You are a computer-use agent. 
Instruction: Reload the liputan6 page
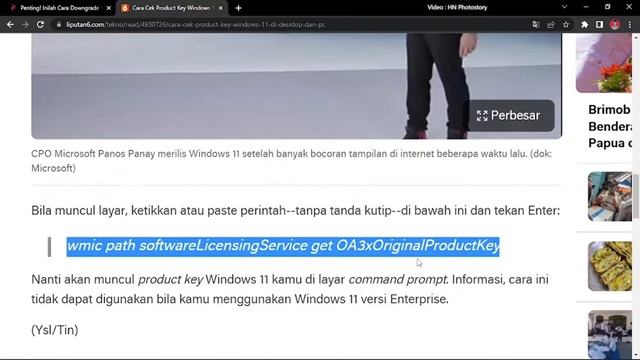click(x=40, y=24)
